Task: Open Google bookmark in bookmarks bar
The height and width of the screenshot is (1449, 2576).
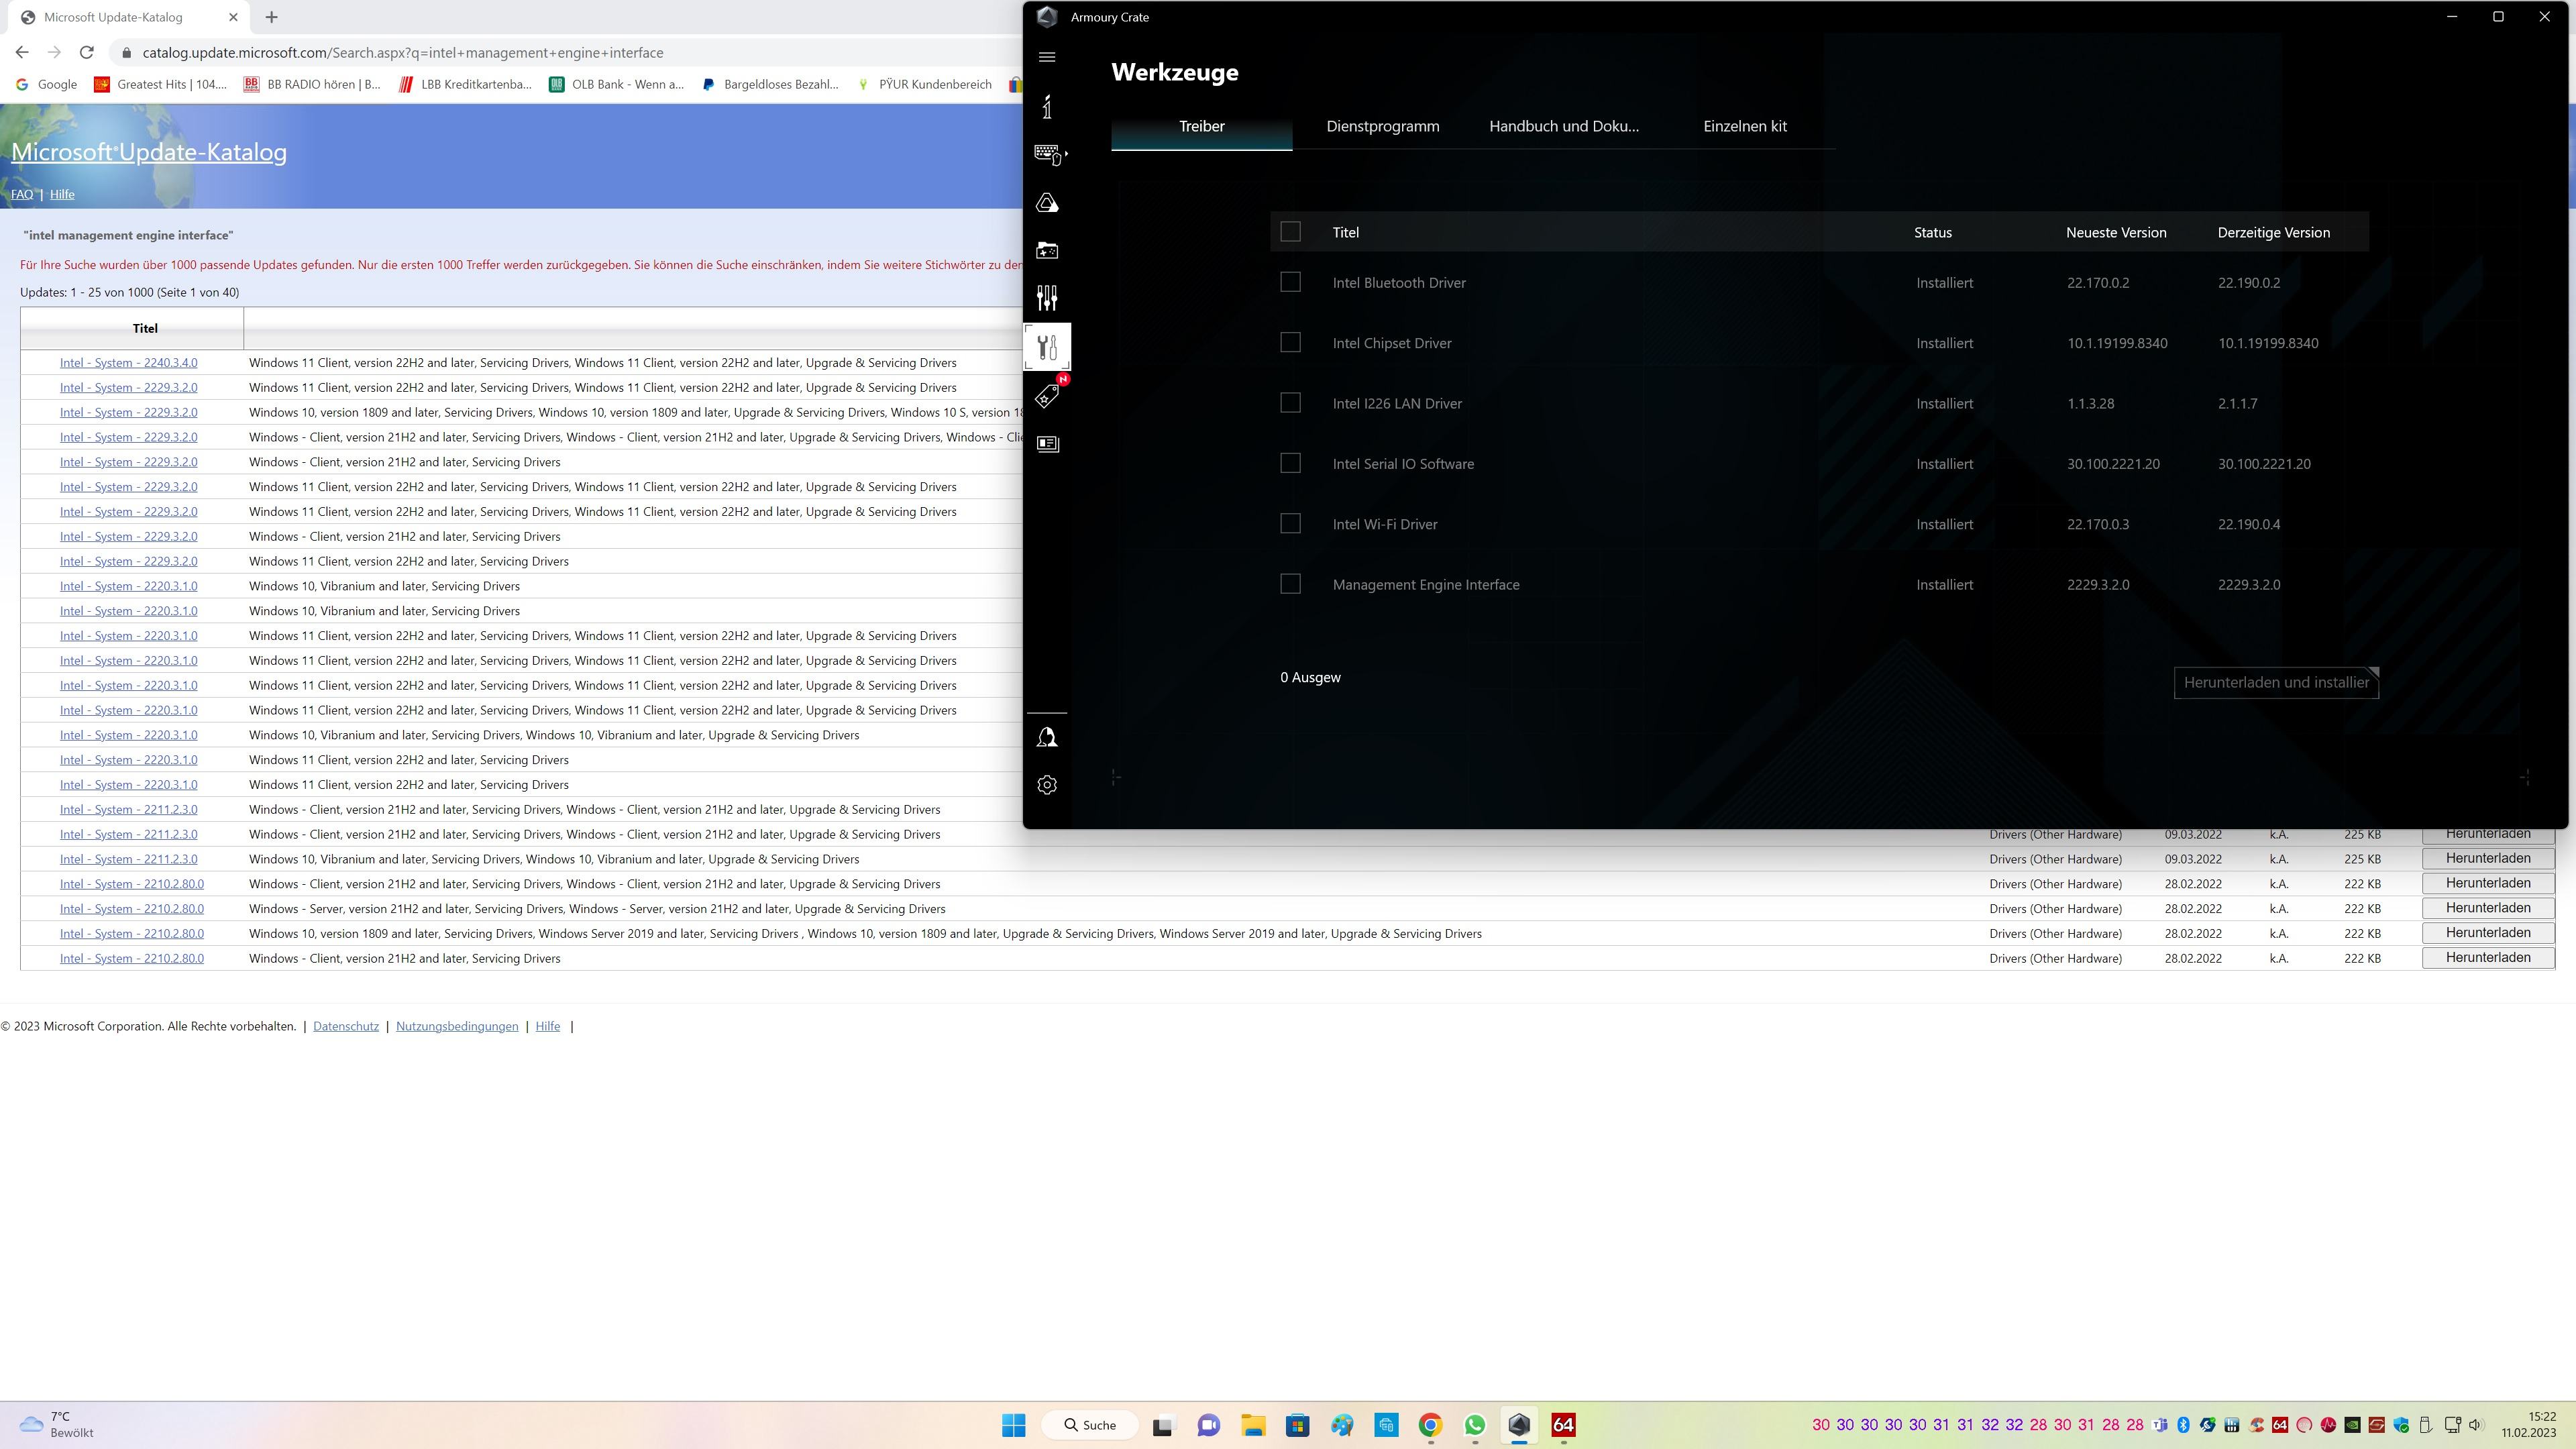Action: (x=46, y=84)
